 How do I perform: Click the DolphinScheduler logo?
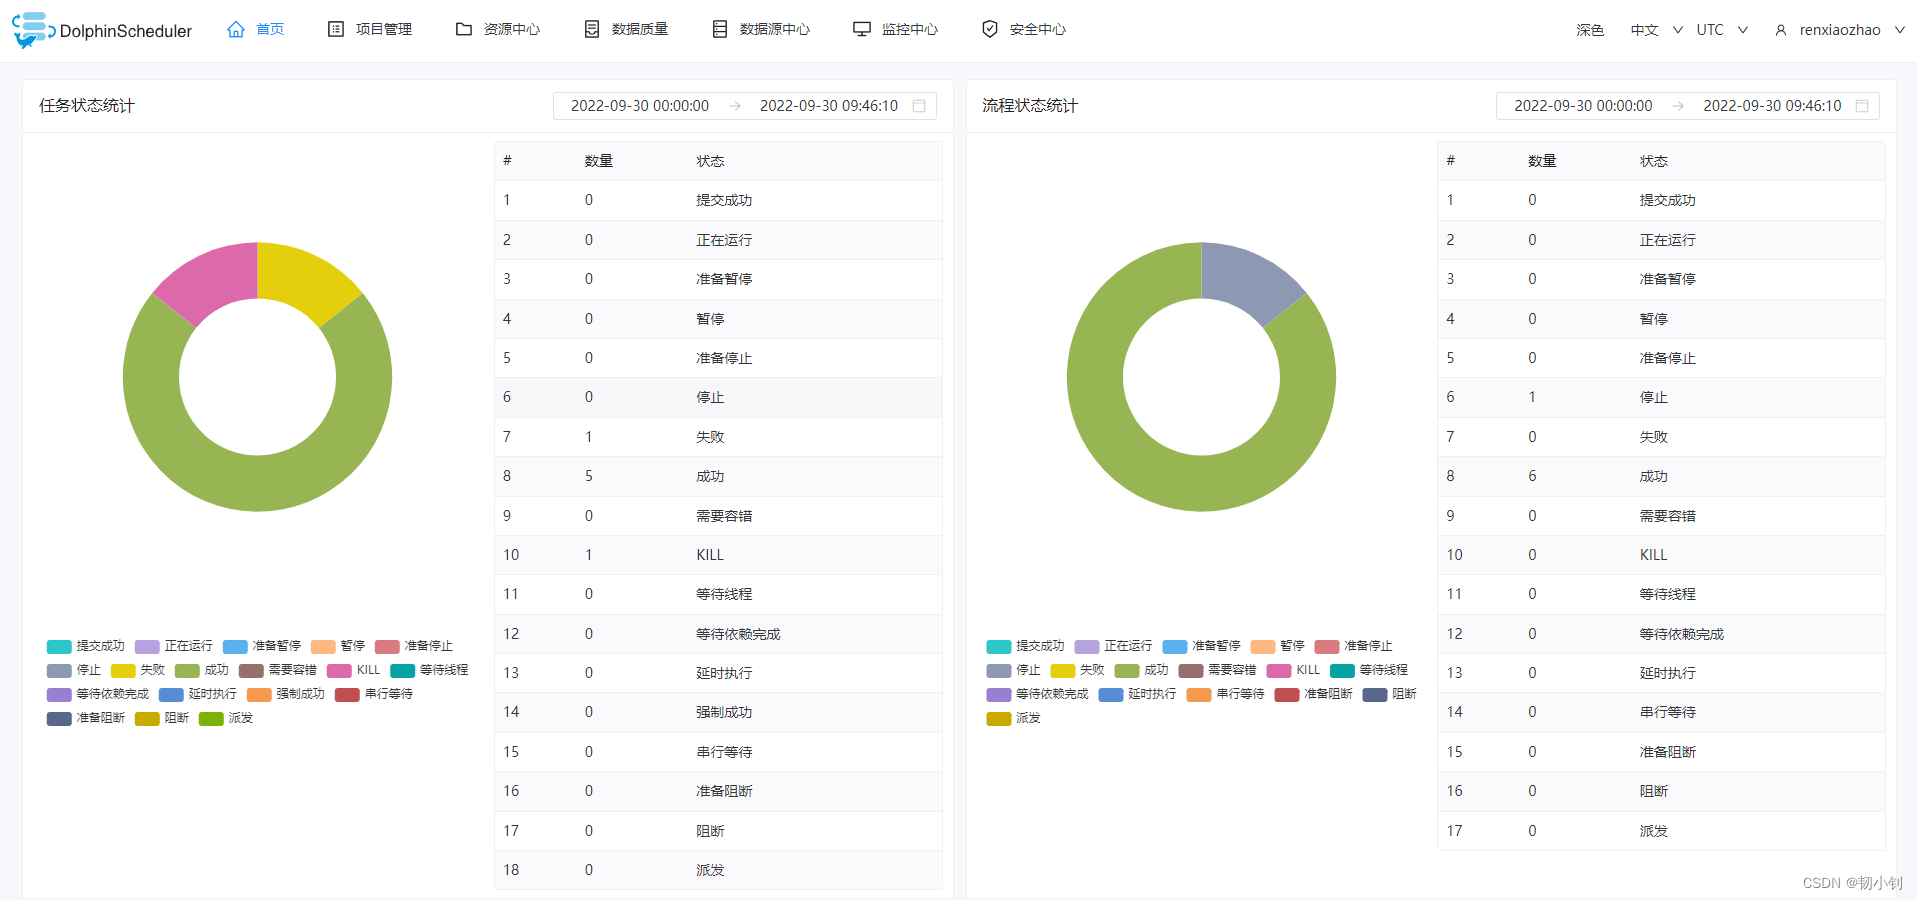coord(102,30)
